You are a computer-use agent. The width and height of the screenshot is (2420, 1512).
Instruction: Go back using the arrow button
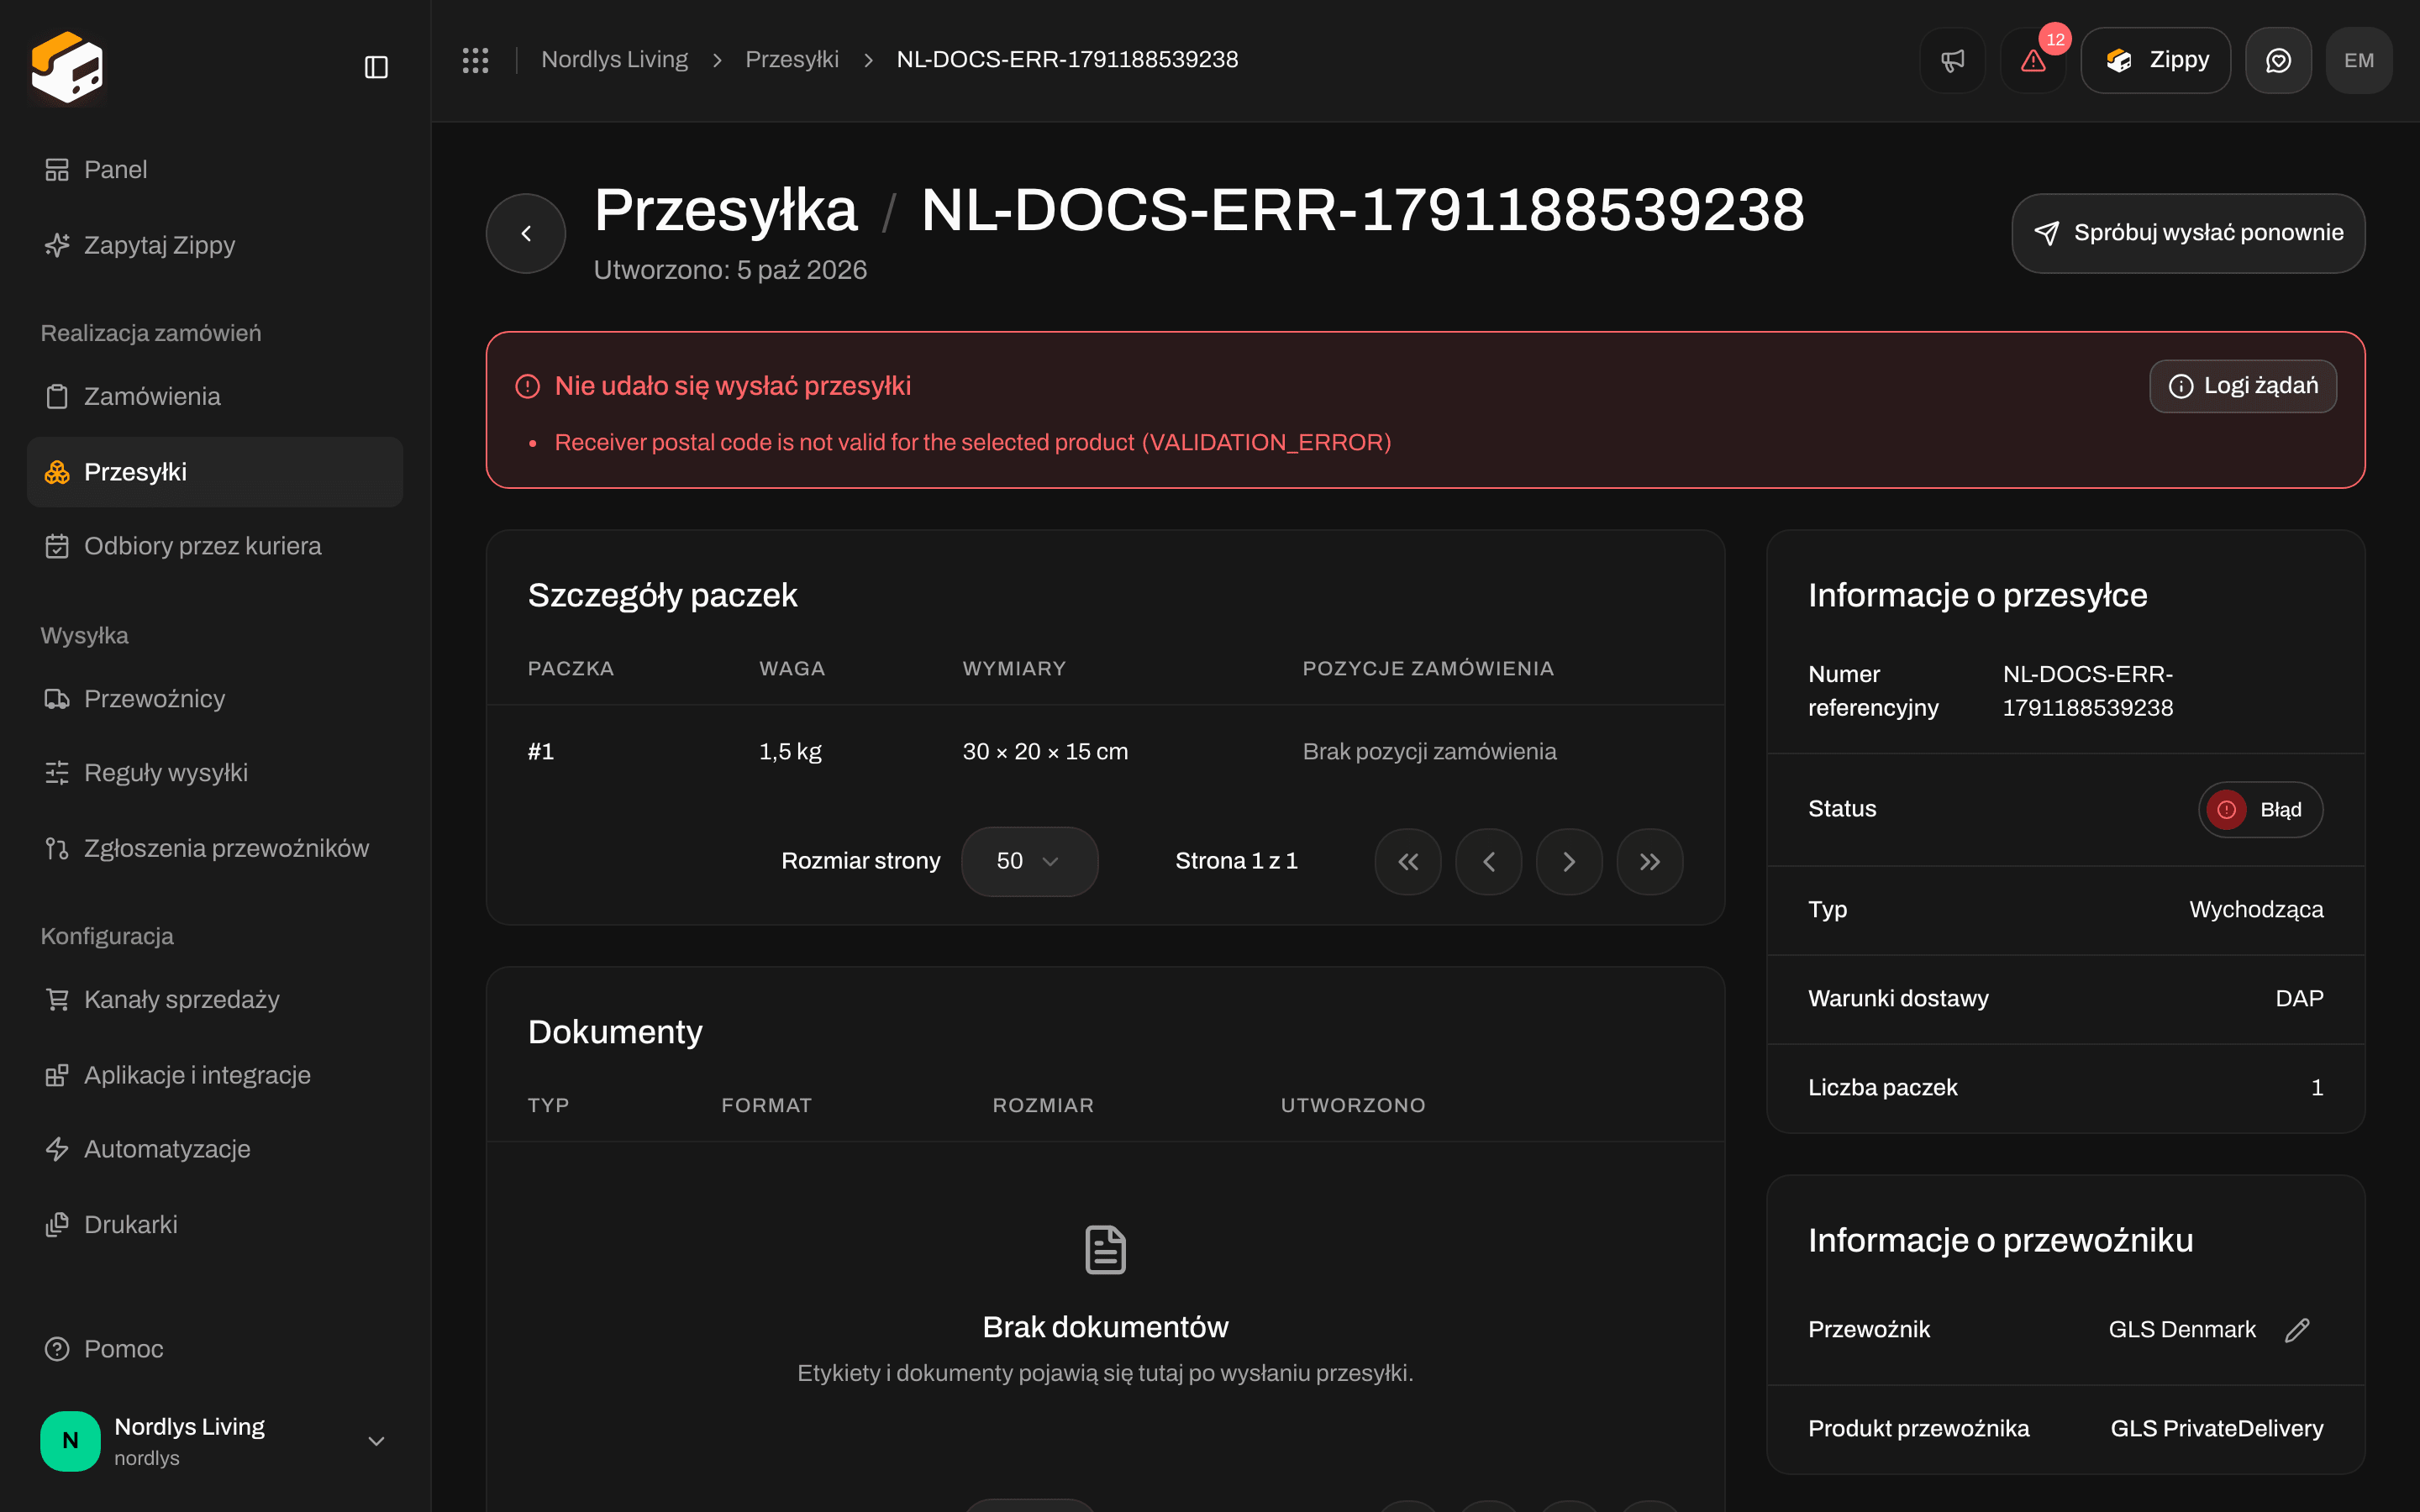(526, 233)
